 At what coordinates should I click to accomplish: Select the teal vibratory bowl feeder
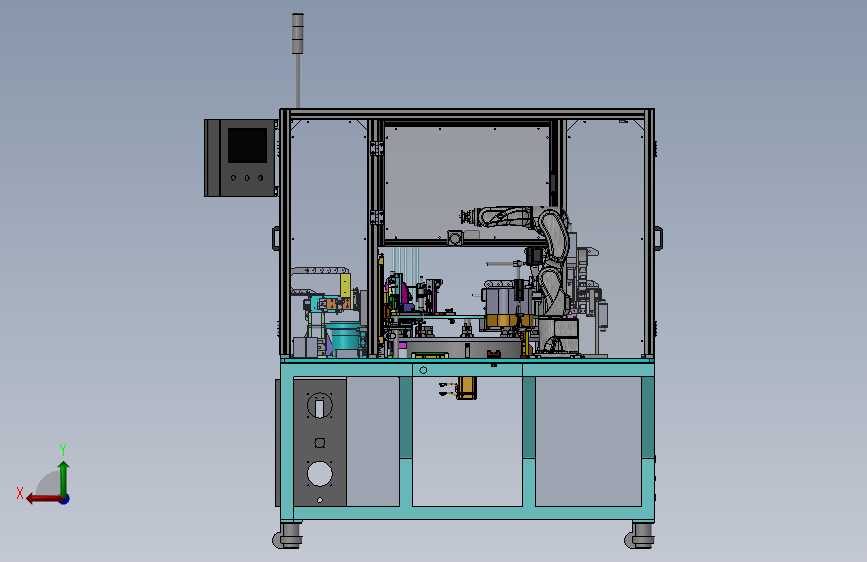point(346,336)
